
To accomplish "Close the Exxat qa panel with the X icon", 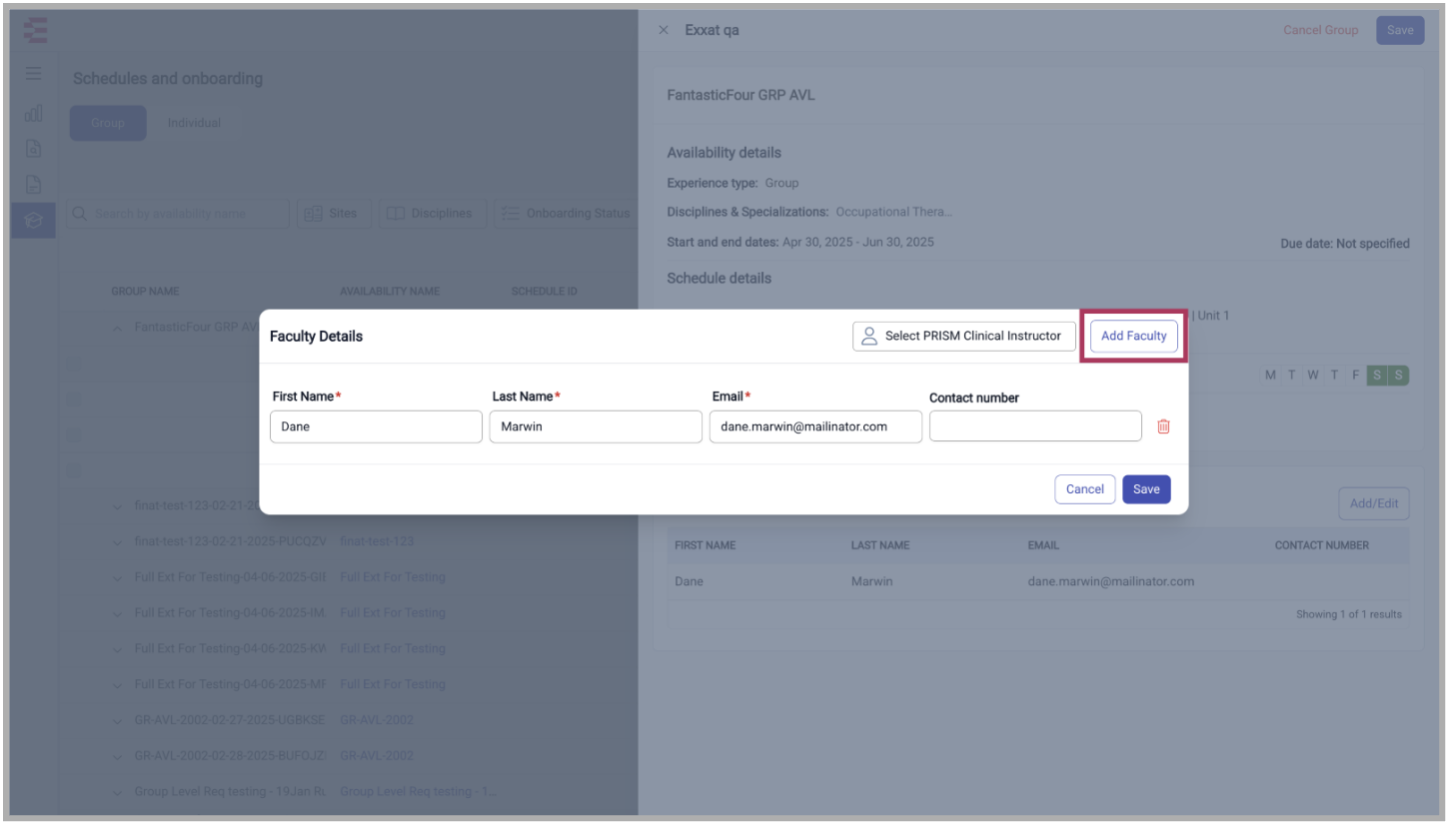I will coord(663,30).
